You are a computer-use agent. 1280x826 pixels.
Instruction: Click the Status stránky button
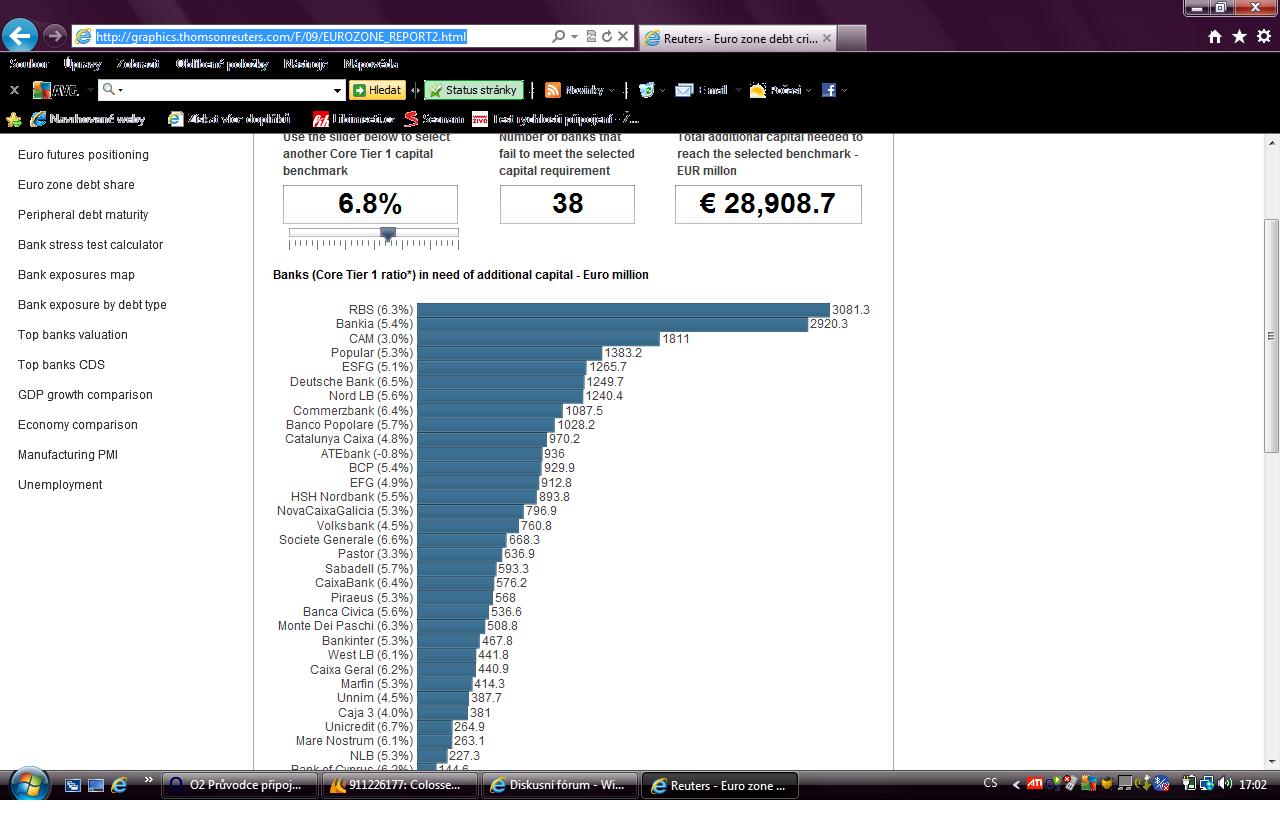[x=472, y=90]
